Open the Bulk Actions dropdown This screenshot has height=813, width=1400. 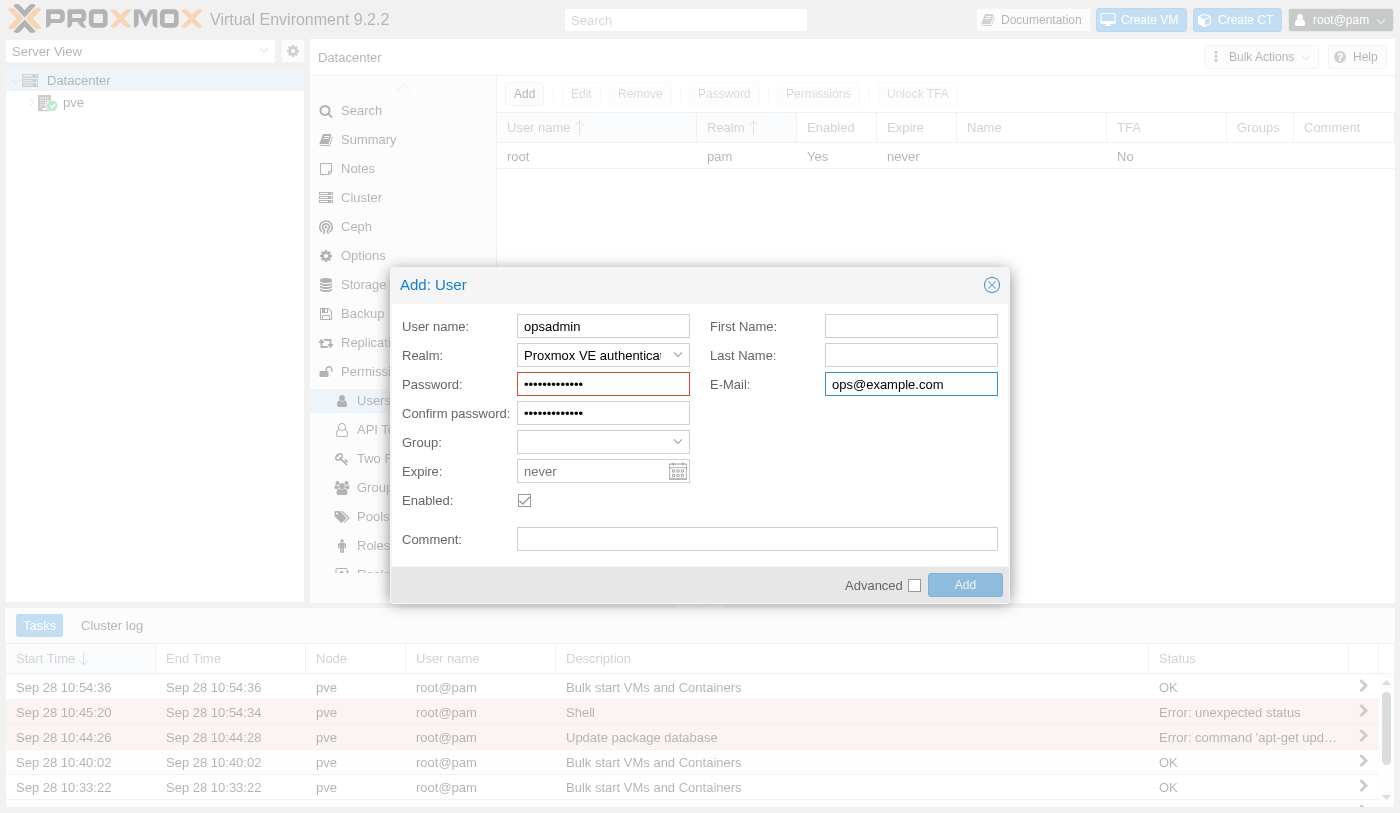coord(1261,57)
